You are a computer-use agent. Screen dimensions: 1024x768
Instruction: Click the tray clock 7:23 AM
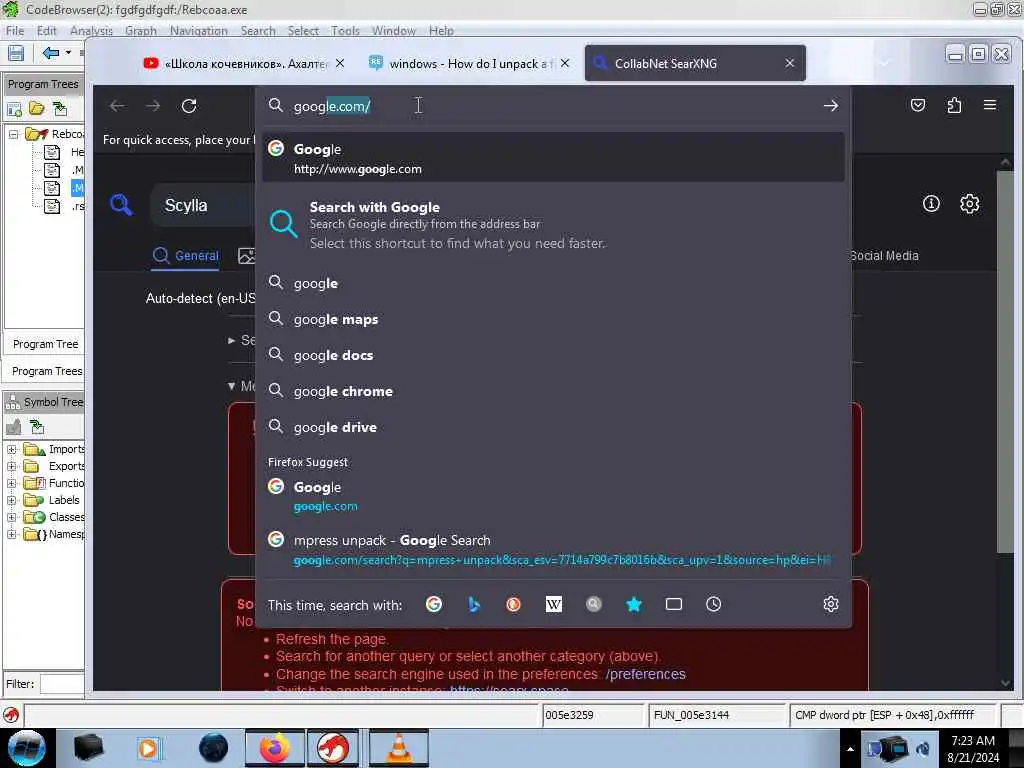972,748
